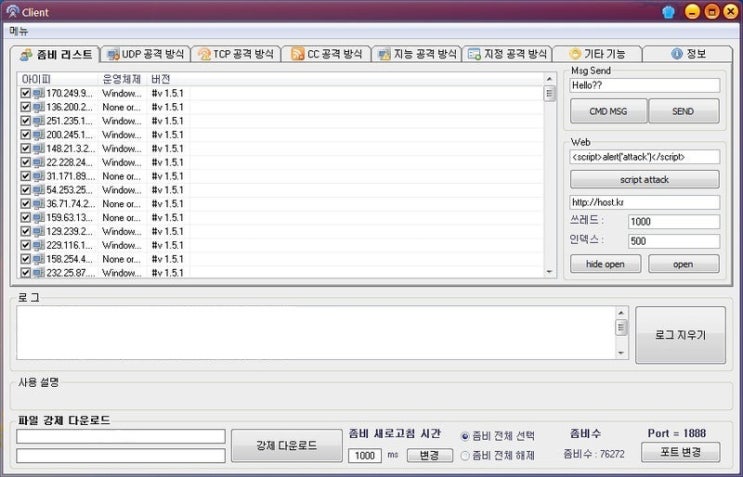Click inside the 로그 text area
The height and width of the screenshot is (477, 743).
click(x=316, y=333)
